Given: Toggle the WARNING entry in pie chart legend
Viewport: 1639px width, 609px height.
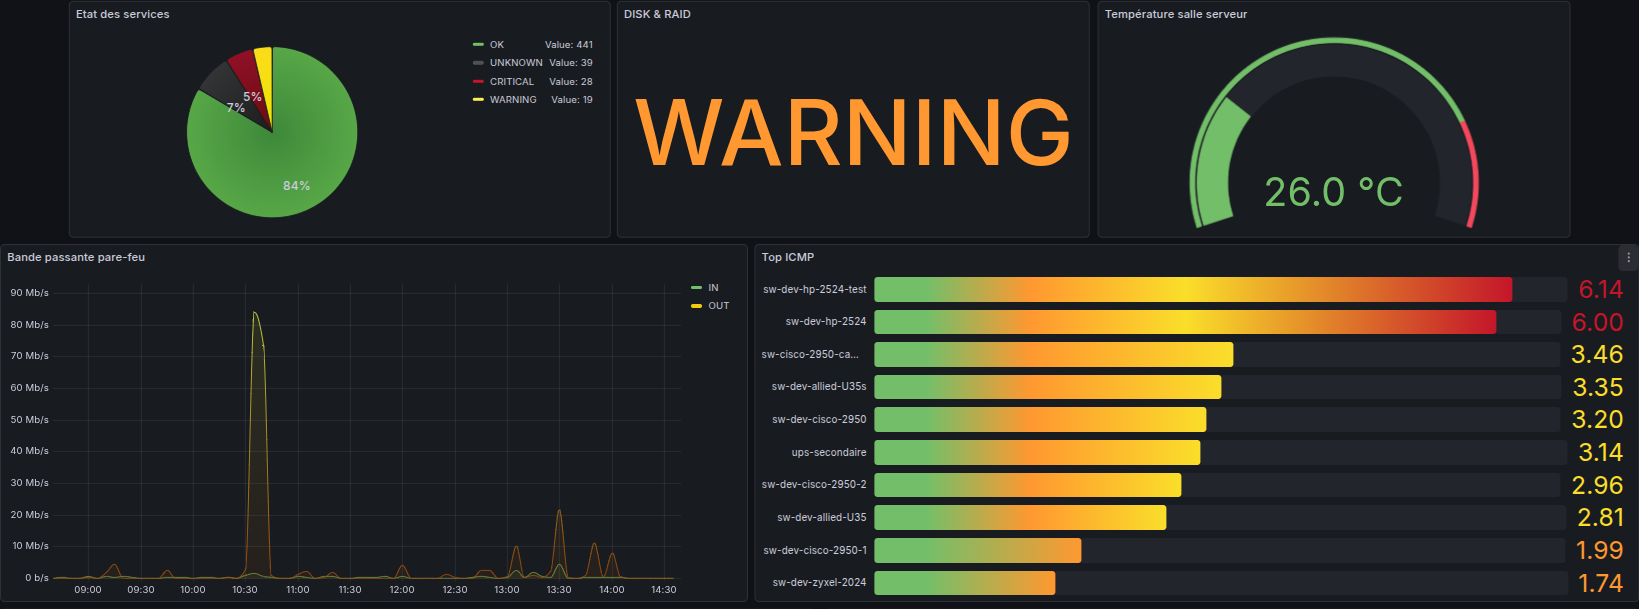Looking at the screenshot, I should pos(513,100).
